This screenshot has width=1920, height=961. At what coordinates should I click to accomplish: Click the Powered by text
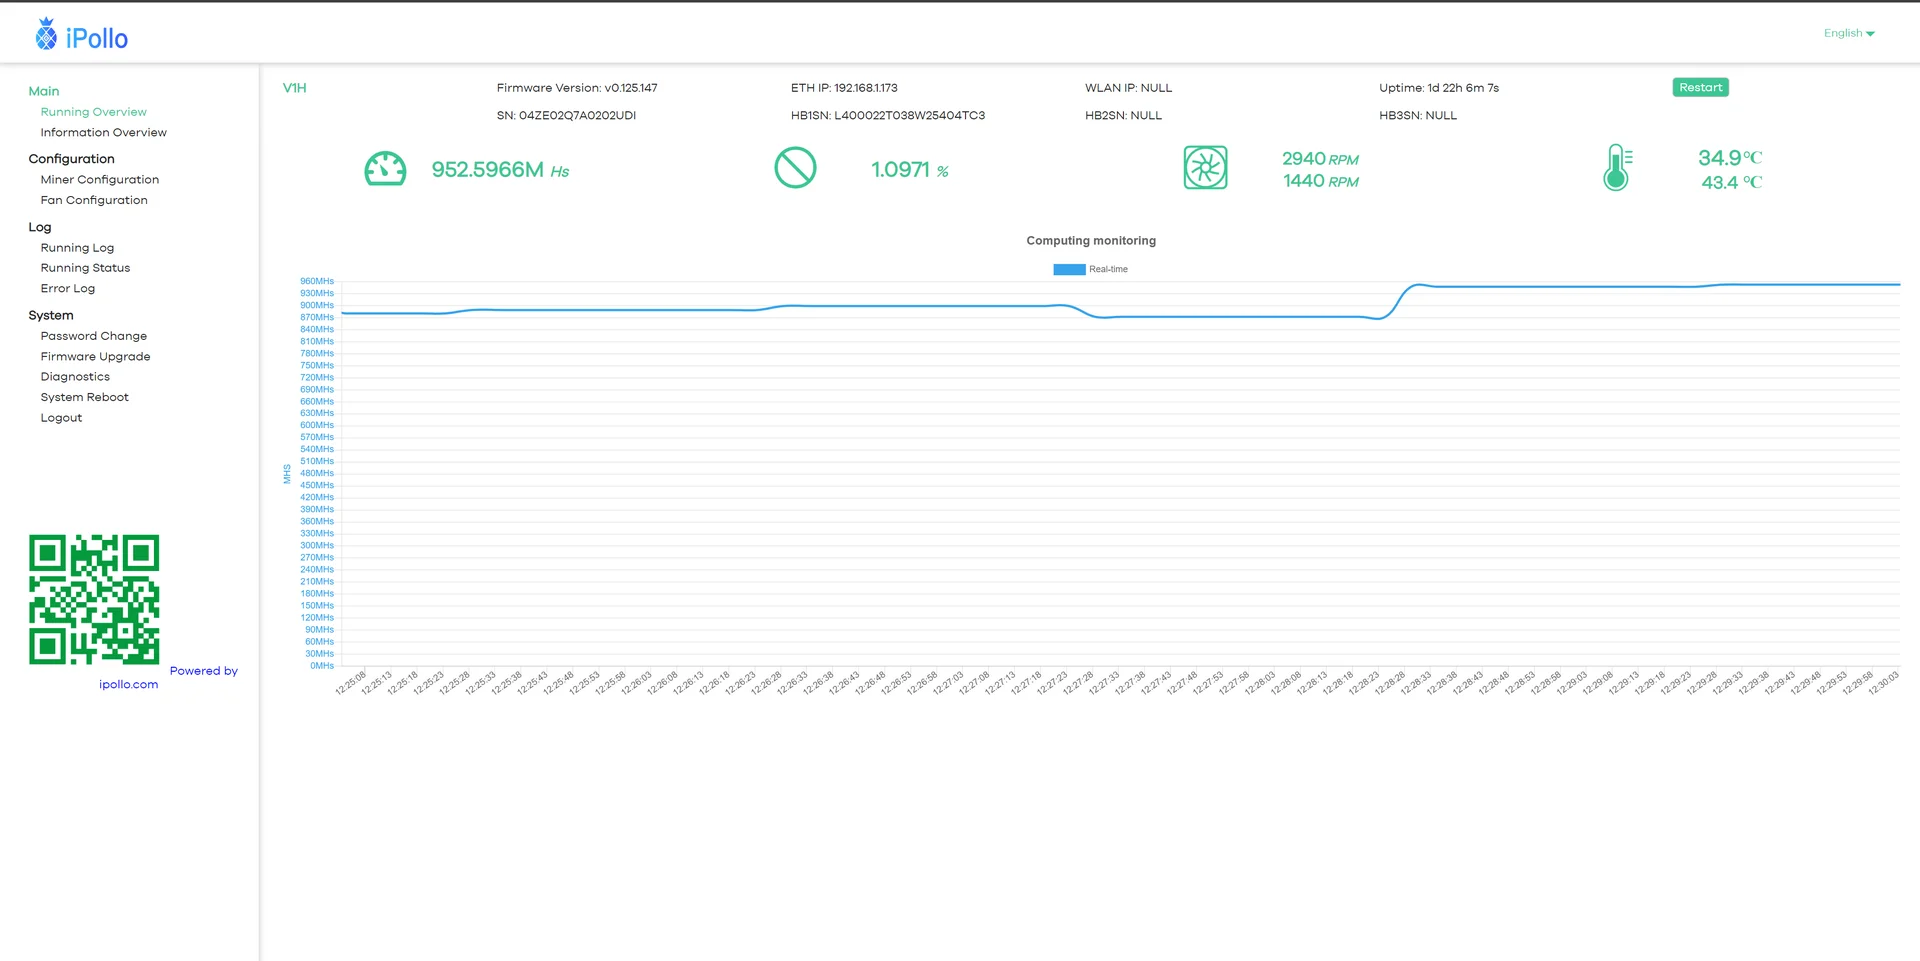point(204,671)
